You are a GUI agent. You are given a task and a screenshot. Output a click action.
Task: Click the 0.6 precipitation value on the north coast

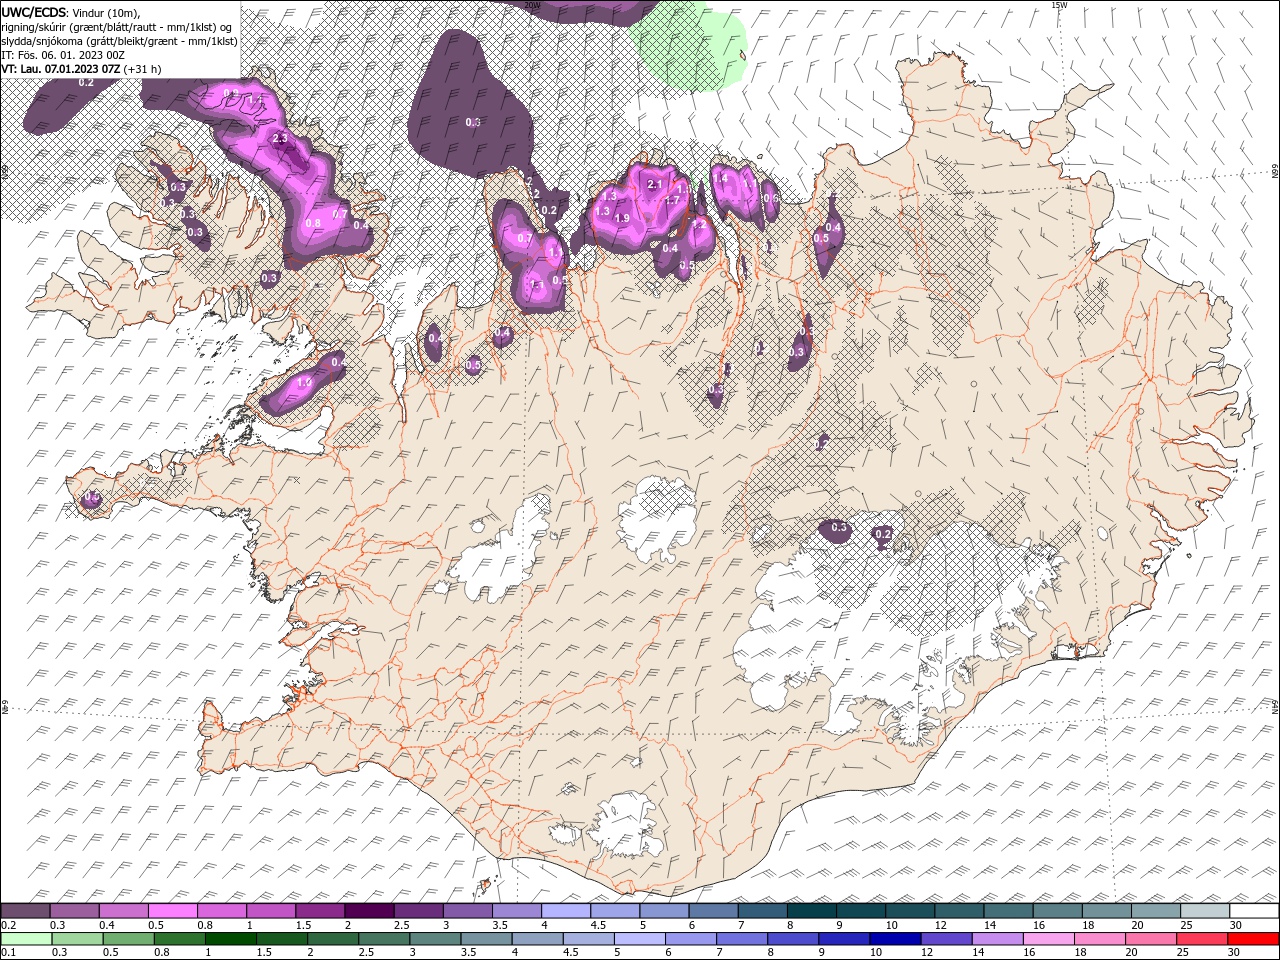click(771, 198)
